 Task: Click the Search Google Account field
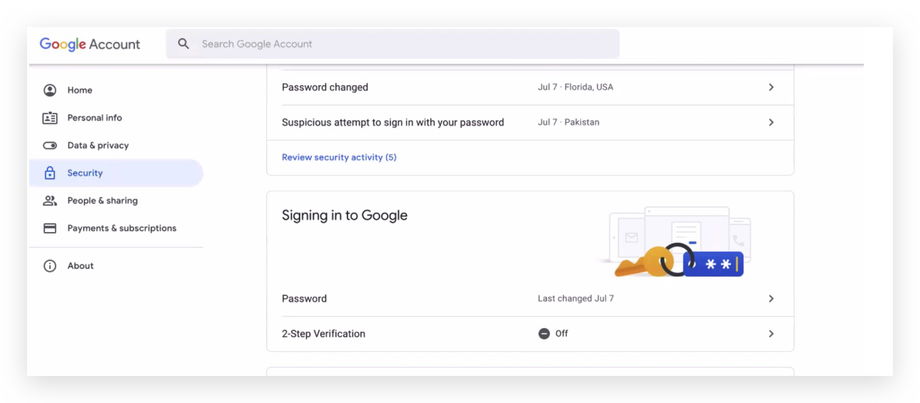[400, 44]
